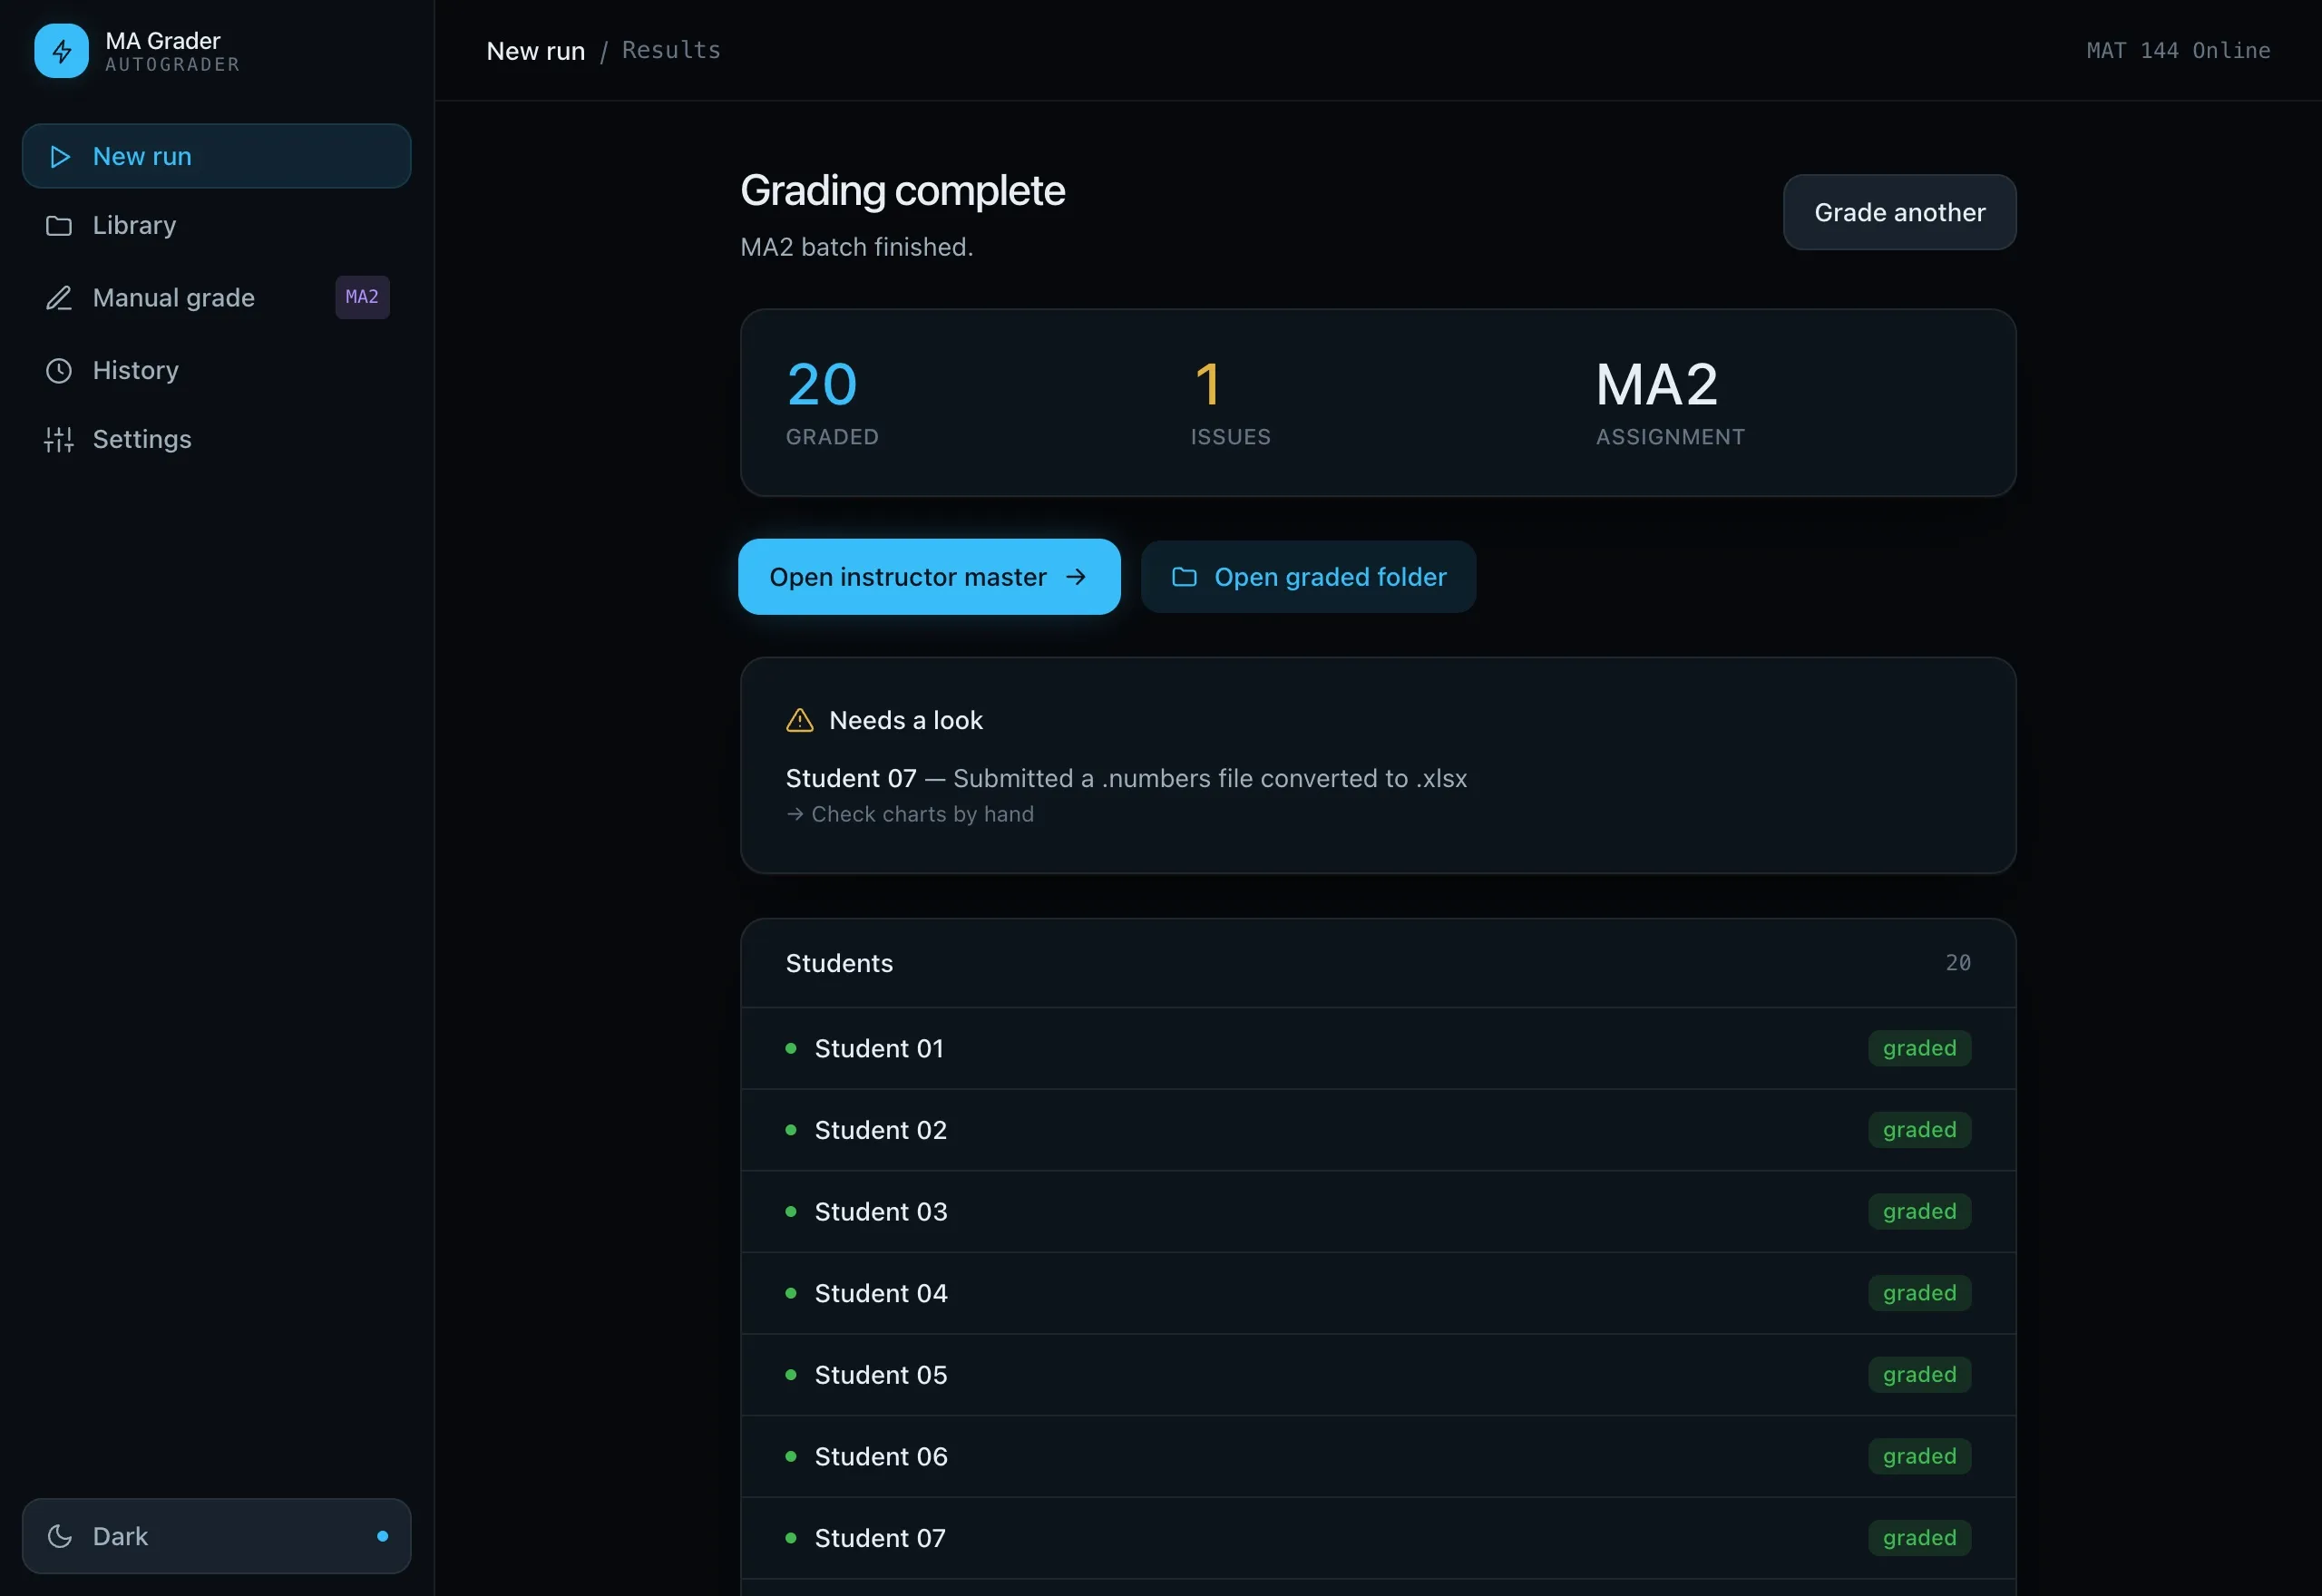Screen dimensions: 2322x1596
Task: Click the MA Grader lightning bolt logo
Action: click(61, 51)
